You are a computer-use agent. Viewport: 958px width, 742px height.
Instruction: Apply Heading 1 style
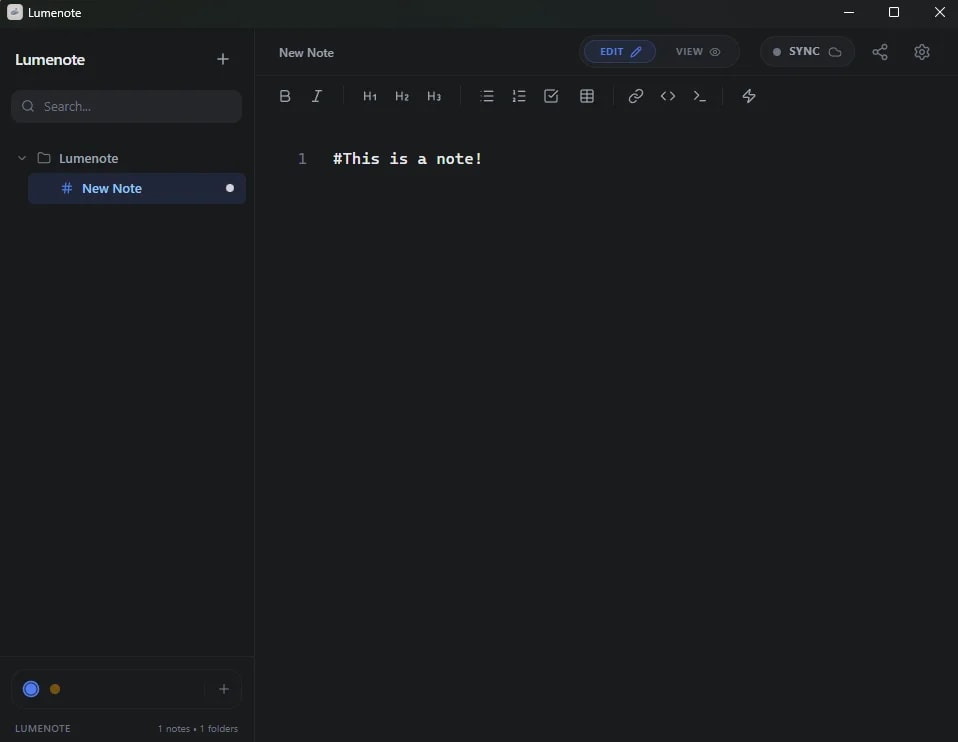pos(370,95)
